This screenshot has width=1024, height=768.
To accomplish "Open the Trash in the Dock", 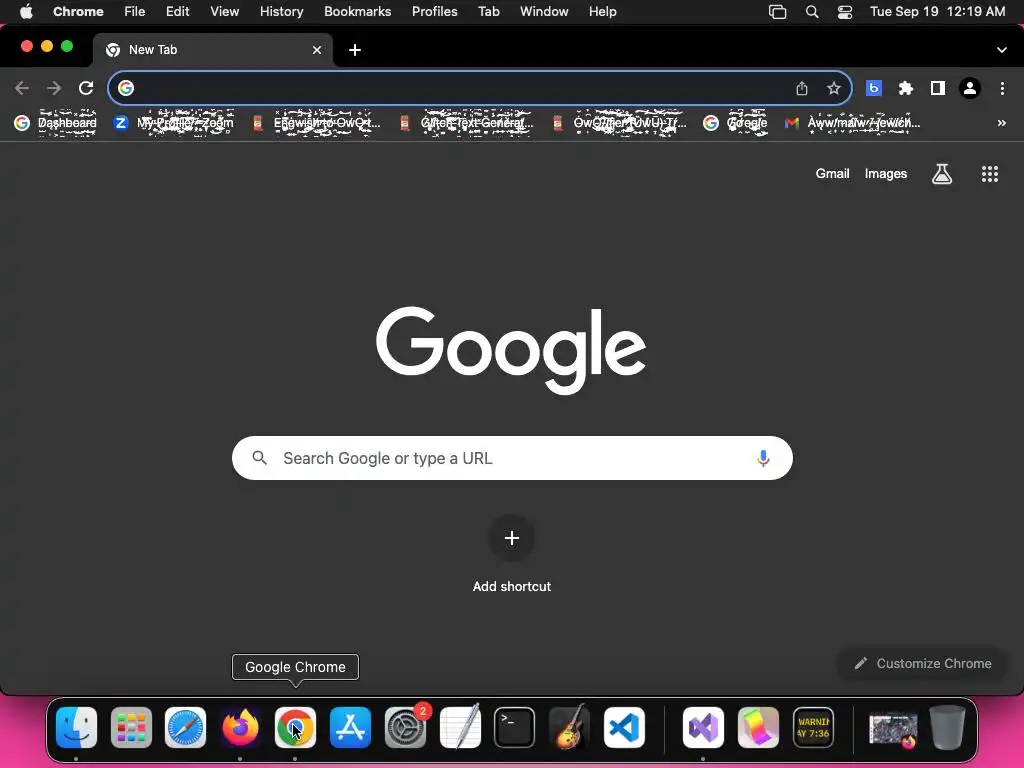I will point(947,728).
